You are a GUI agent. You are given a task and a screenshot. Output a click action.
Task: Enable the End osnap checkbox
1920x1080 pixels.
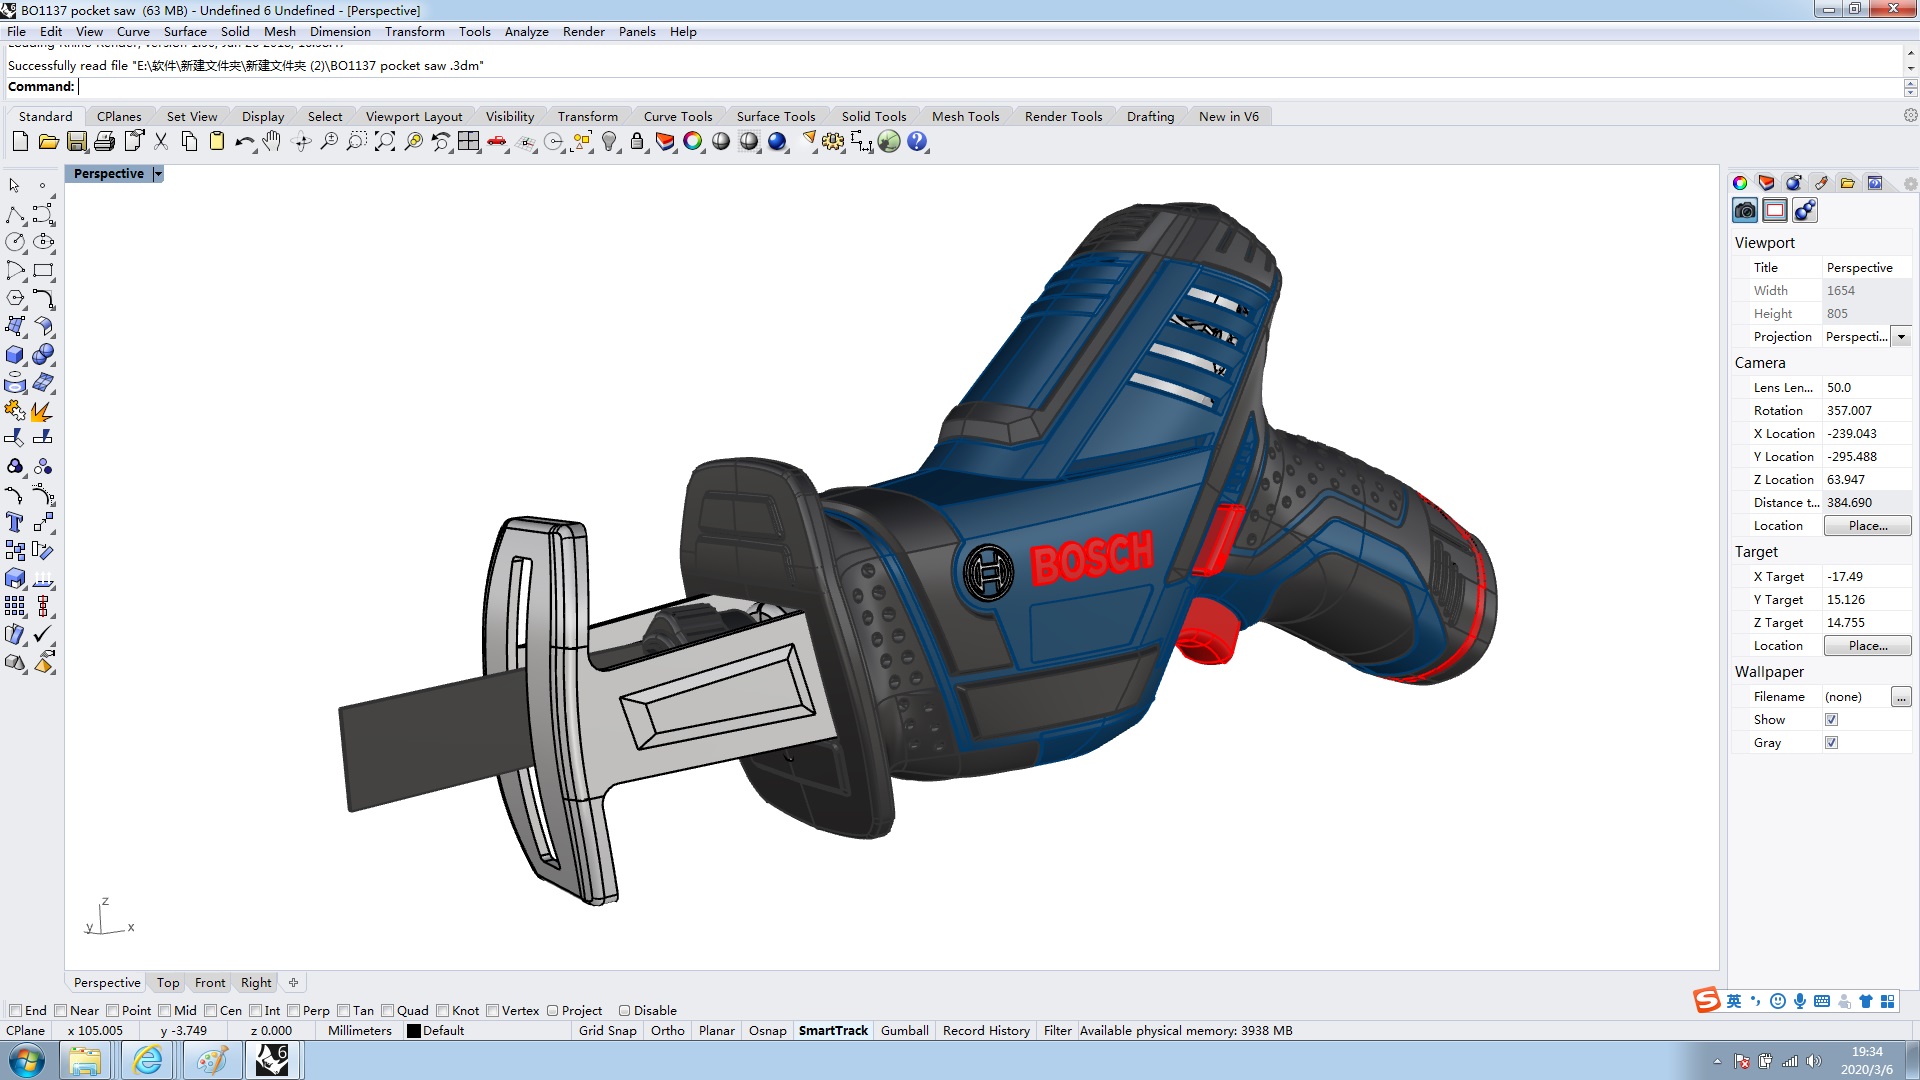pos(16,1010)
